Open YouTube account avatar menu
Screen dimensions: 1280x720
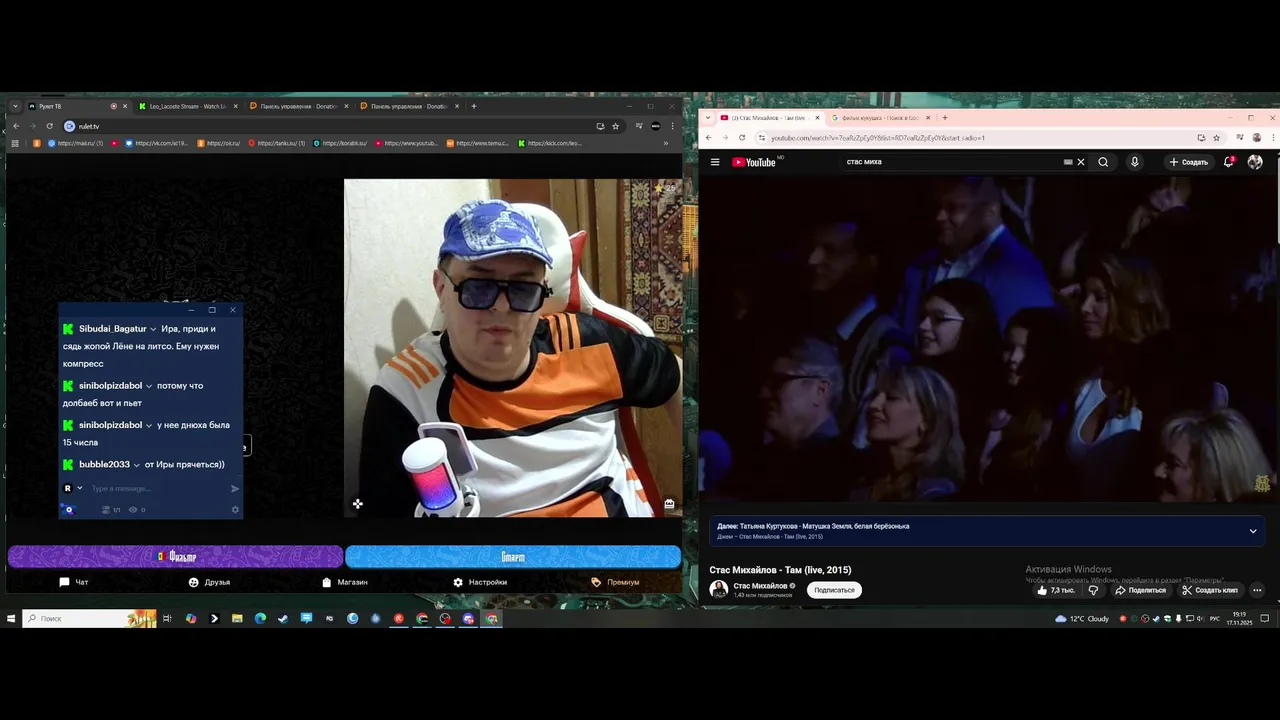1255,162
